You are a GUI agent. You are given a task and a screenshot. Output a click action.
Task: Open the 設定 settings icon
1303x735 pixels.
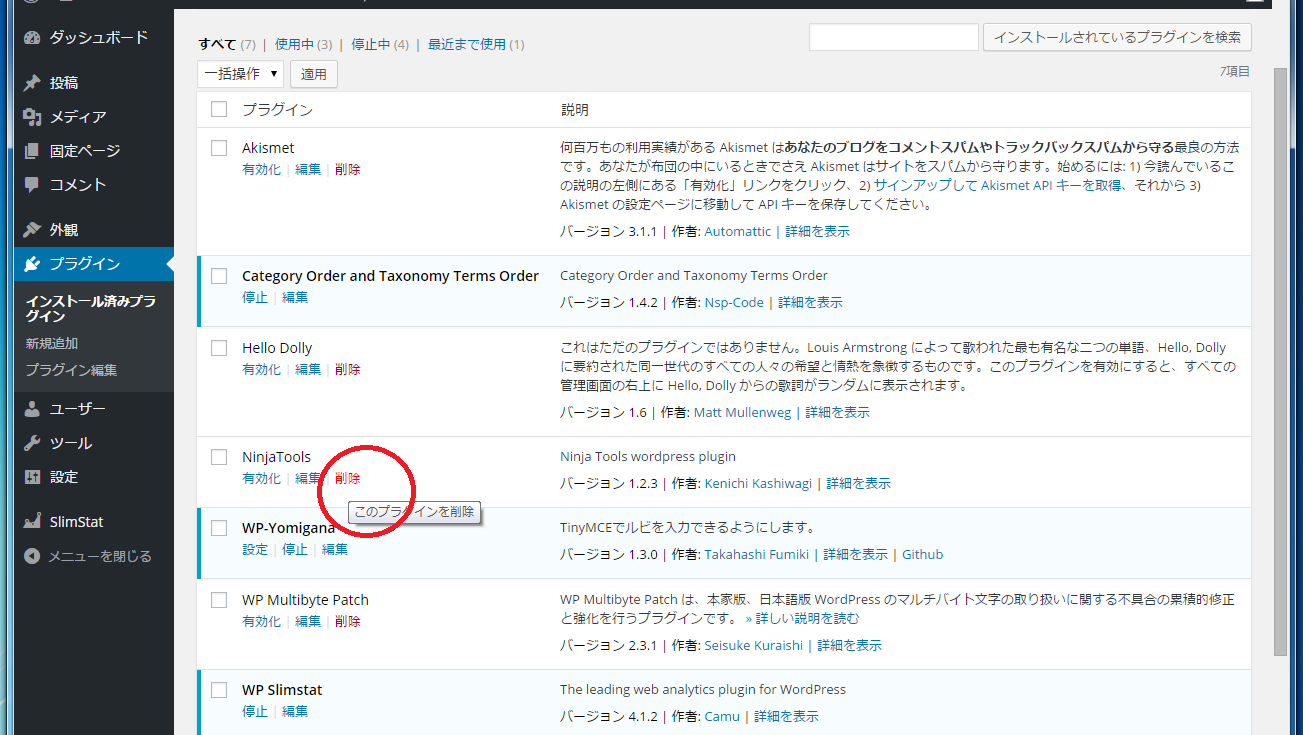point(32,477)
